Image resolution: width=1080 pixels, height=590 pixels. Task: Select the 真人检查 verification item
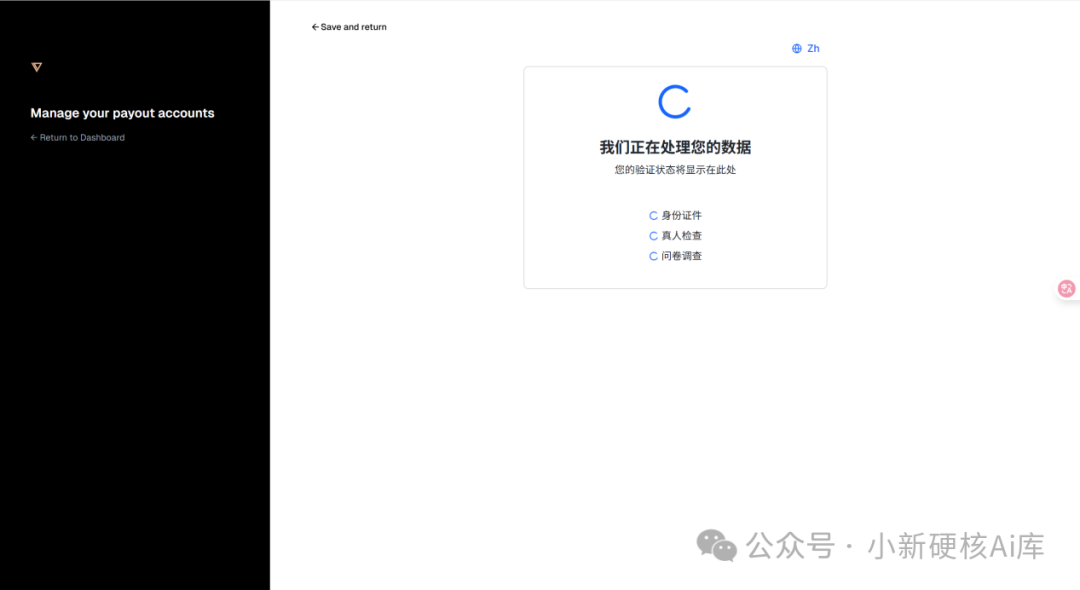[679, 235]
